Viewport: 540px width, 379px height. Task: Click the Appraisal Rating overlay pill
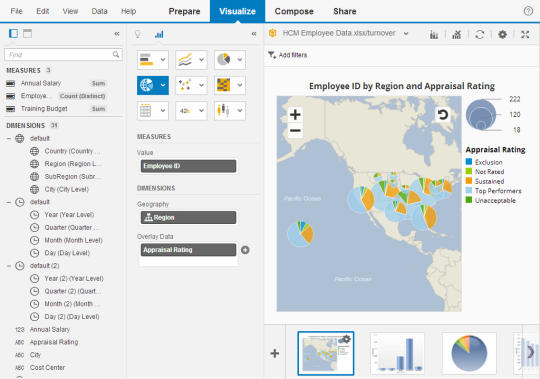(188, 250)
